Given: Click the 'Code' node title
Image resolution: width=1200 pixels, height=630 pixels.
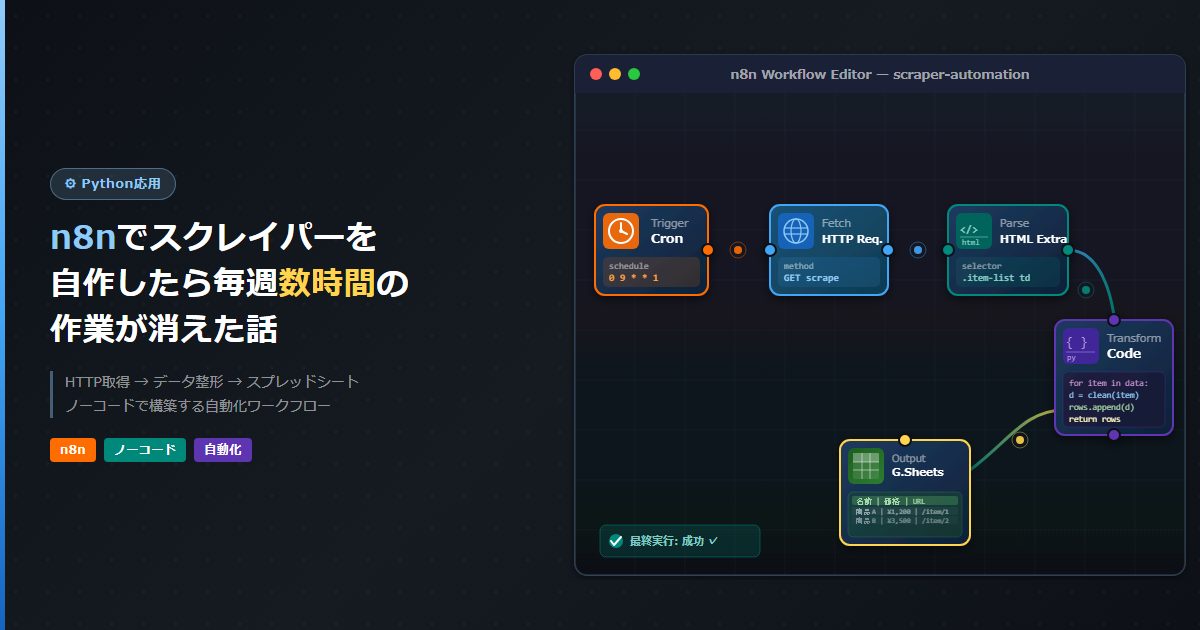Looking at the screenshot, I should click(1124, 354).
